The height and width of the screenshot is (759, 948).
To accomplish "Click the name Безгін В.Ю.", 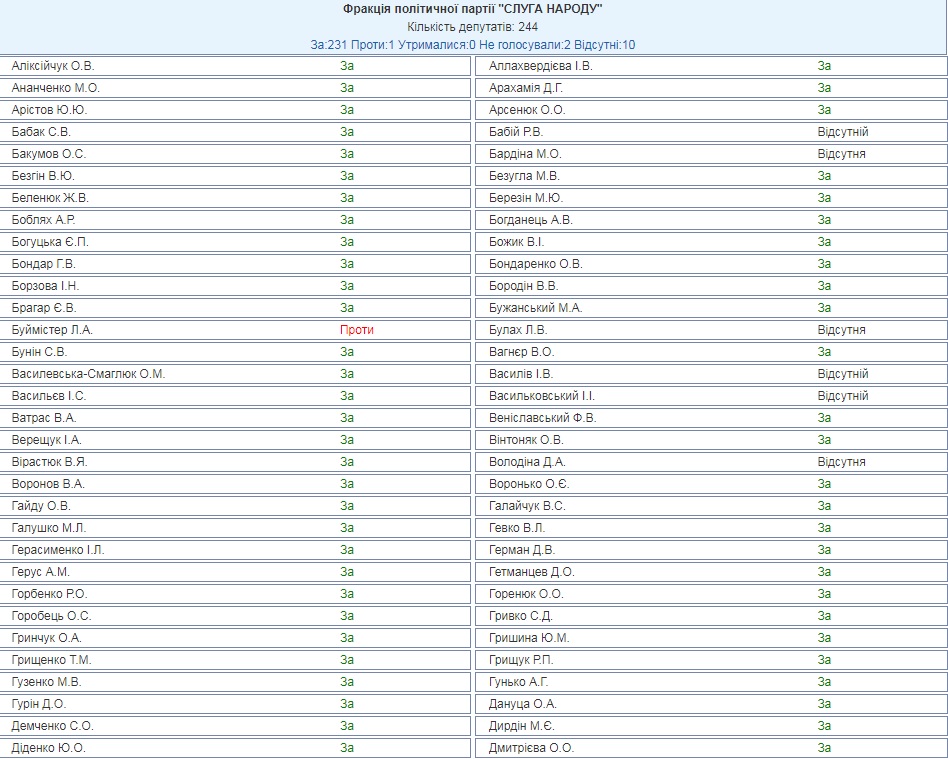I will tap(43, 176).
